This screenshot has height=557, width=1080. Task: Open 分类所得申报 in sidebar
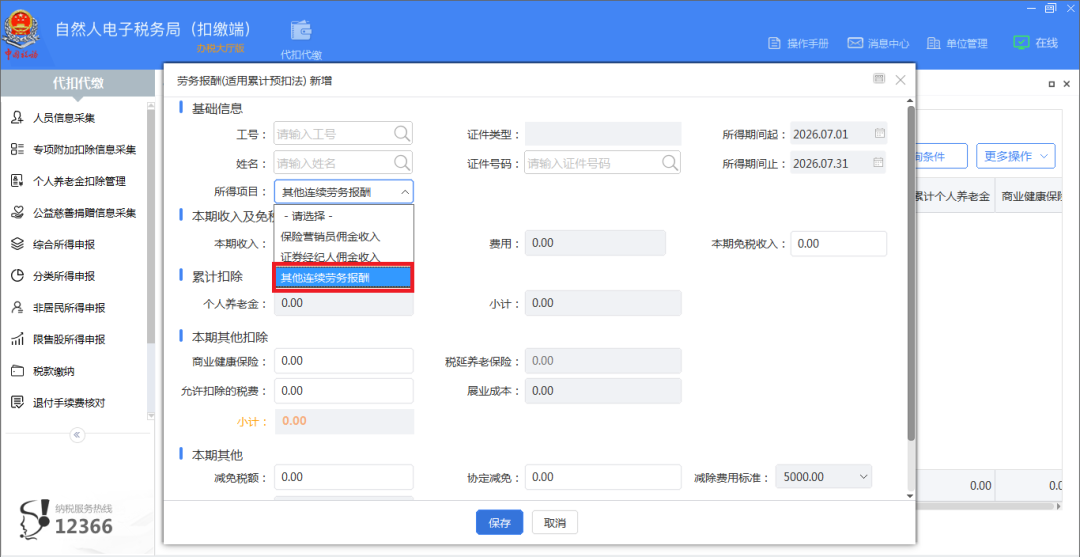pyautogui.click(x=64, y=276)
